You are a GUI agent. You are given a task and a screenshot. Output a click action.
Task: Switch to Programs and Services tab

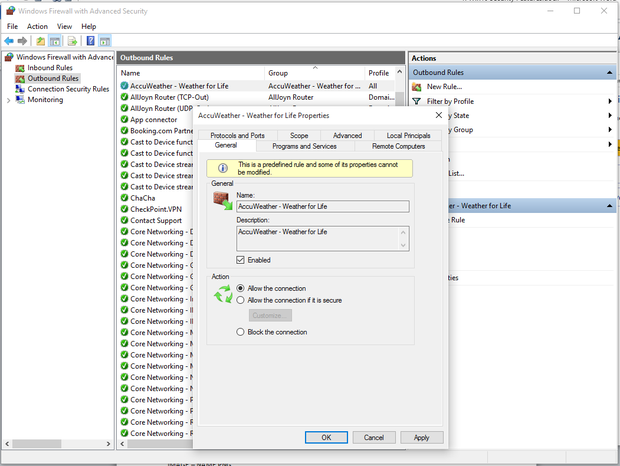click(304, 146)
